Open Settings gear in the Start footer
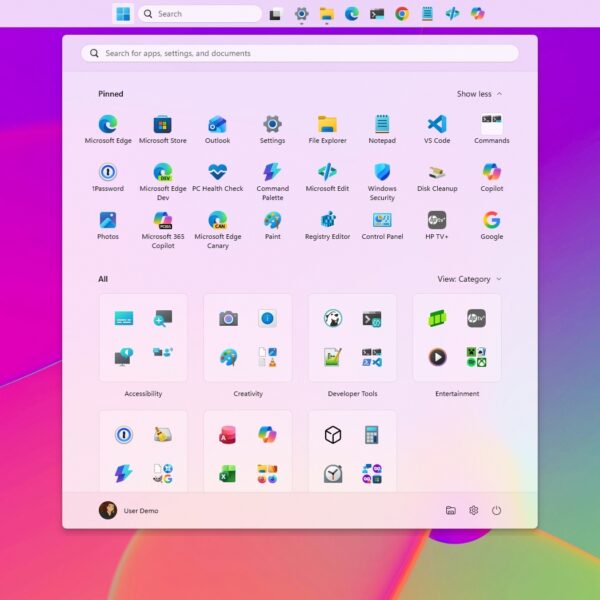 [x=474, y=510]
